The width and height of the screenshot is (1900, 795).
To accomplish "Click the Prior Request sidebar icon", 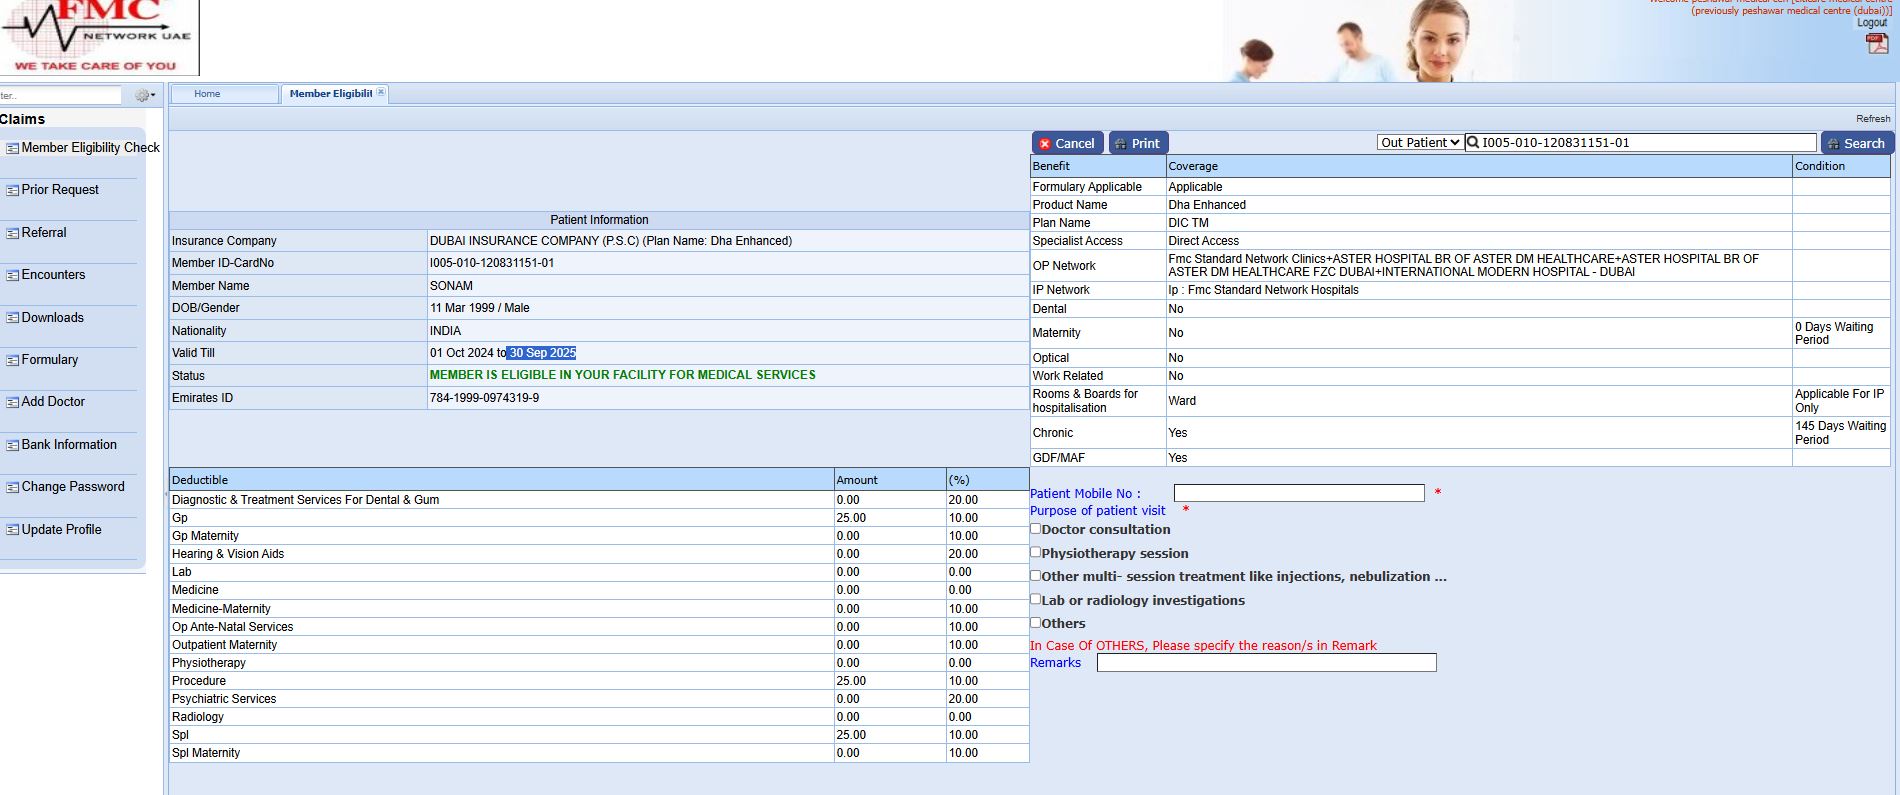I will point(12,190).
